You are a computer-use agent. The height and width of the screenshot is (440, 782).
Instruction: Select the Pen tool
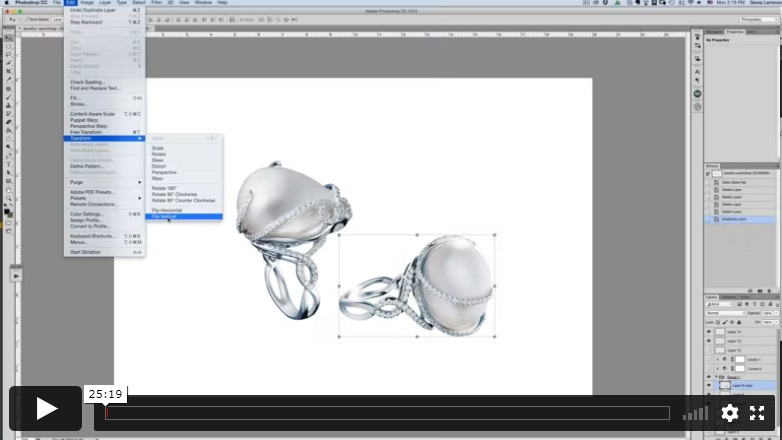tap(9, 156)
